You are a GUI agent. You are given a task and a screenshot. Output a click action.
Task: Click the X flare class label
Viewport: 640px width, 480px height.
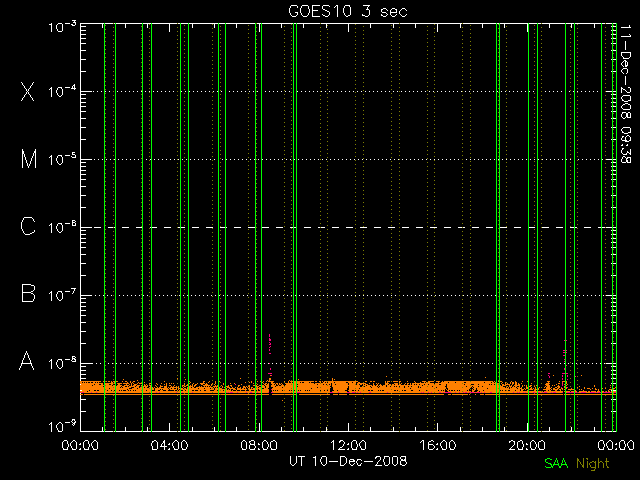click(x=28, y=91)
